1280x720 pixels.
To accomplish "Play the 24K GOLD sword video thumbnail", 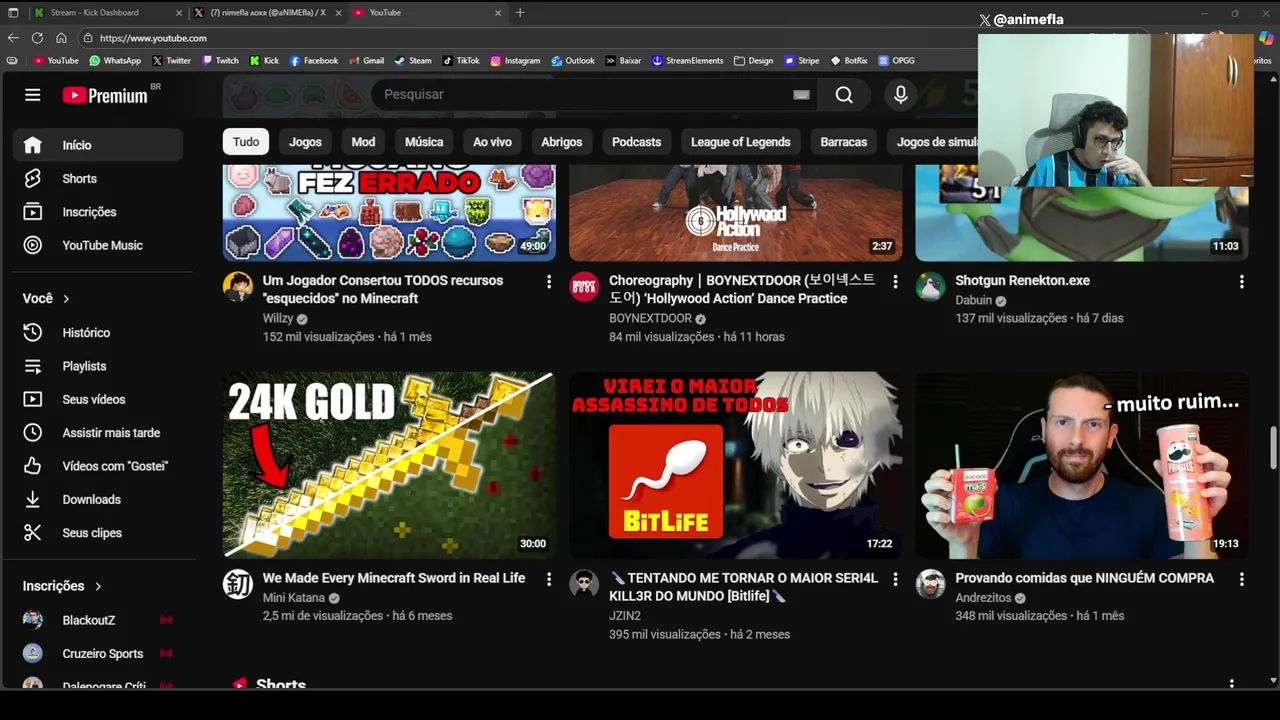I will tap(389, 465).
